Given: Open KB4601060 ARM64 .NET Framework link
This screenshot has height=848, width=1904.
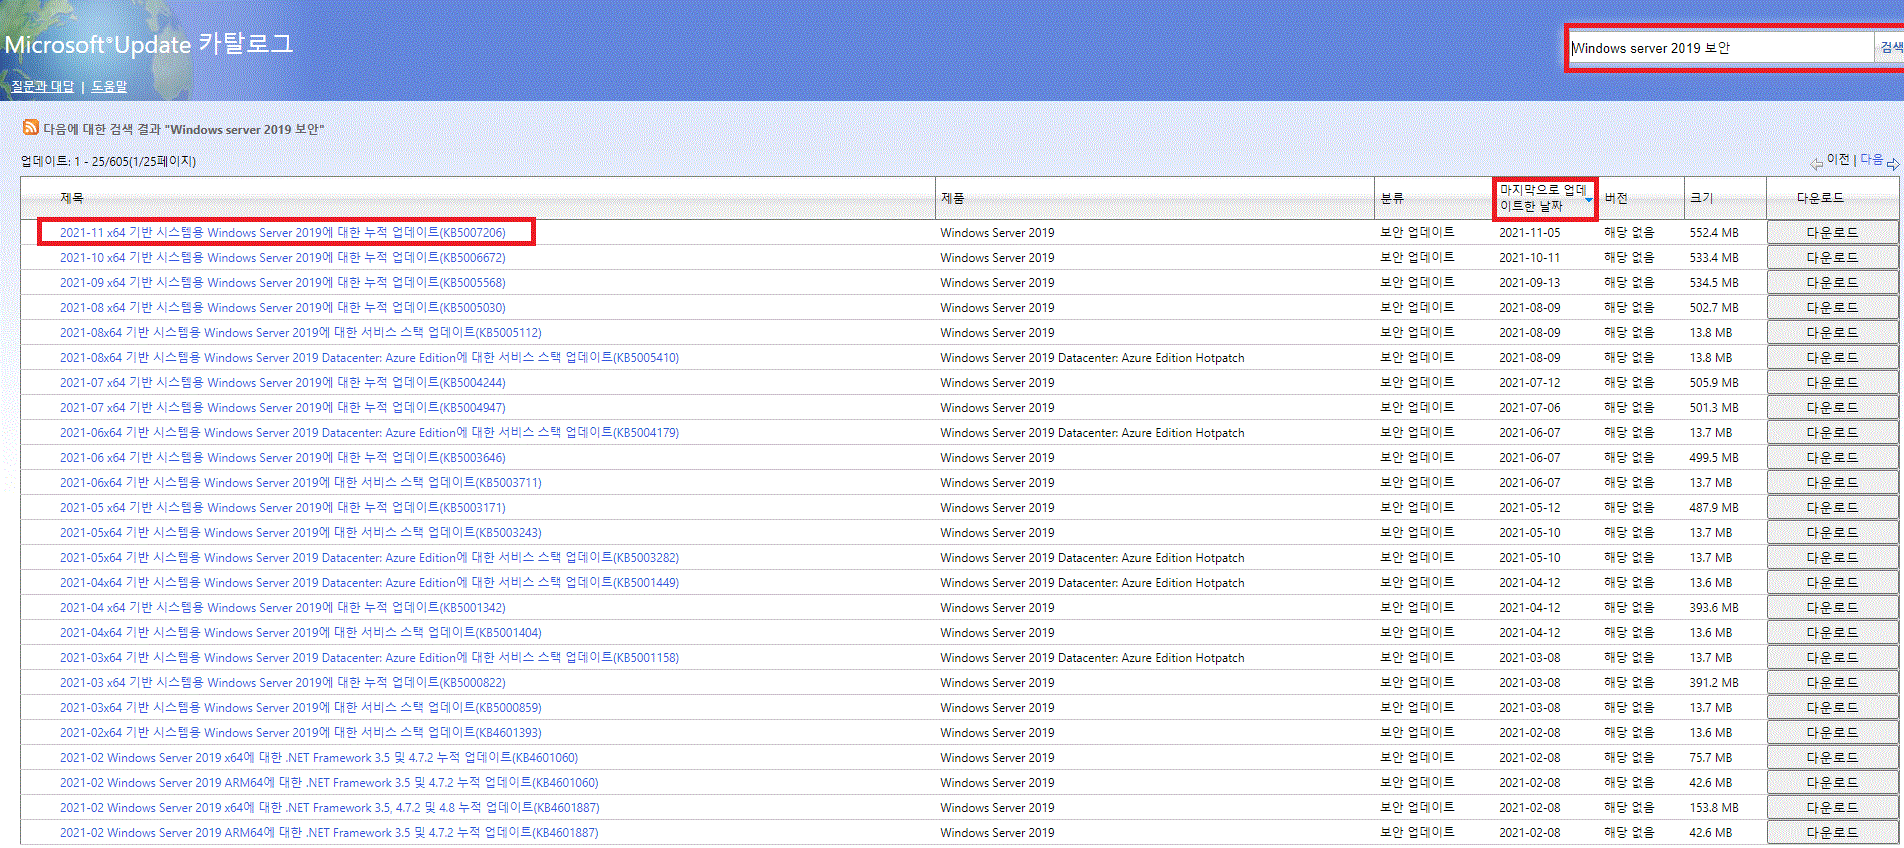Looking at the screenshot, I should [x=329, y=782].
